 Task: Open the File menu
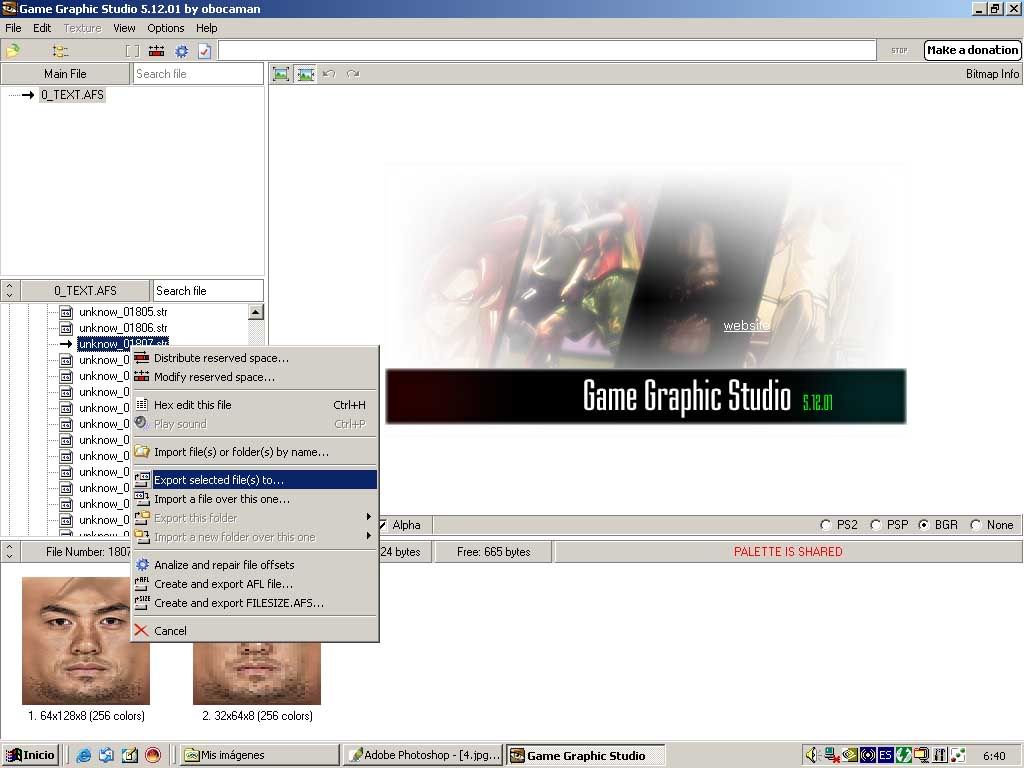(x=13, y=28)
